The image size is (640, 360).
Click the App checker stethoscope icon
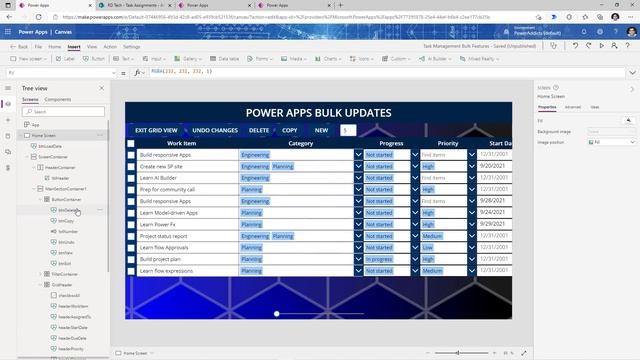553,46
